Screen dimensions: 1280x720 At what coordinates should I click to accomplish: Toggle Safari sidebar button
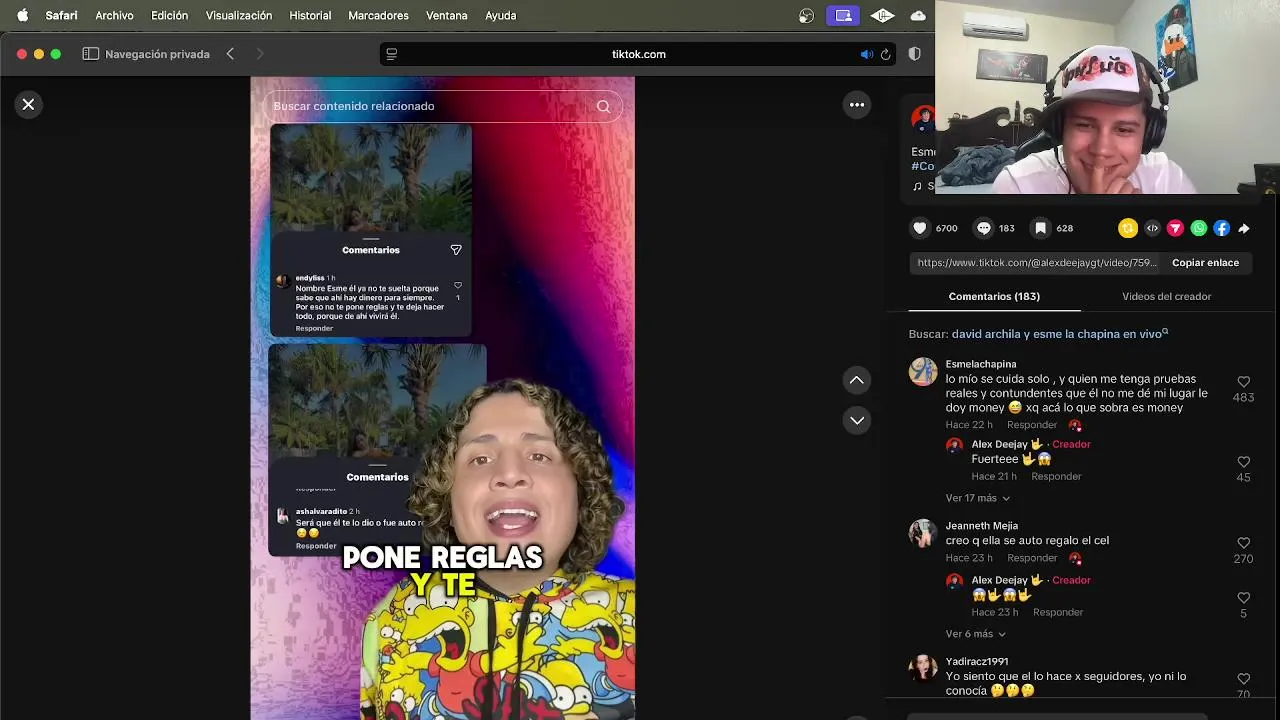tap(90, 54)
